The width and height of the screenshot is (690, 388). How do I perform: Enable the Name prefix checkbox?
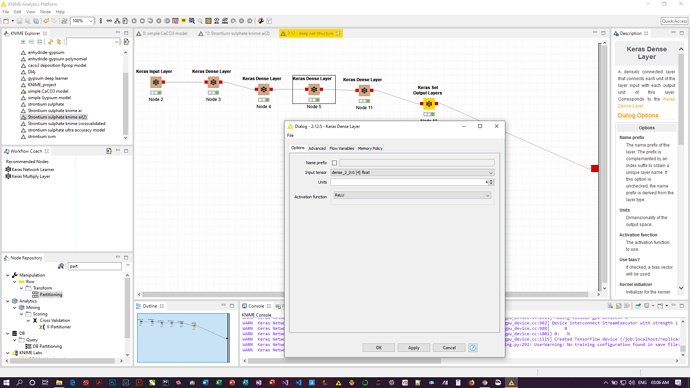click(334, 163)
